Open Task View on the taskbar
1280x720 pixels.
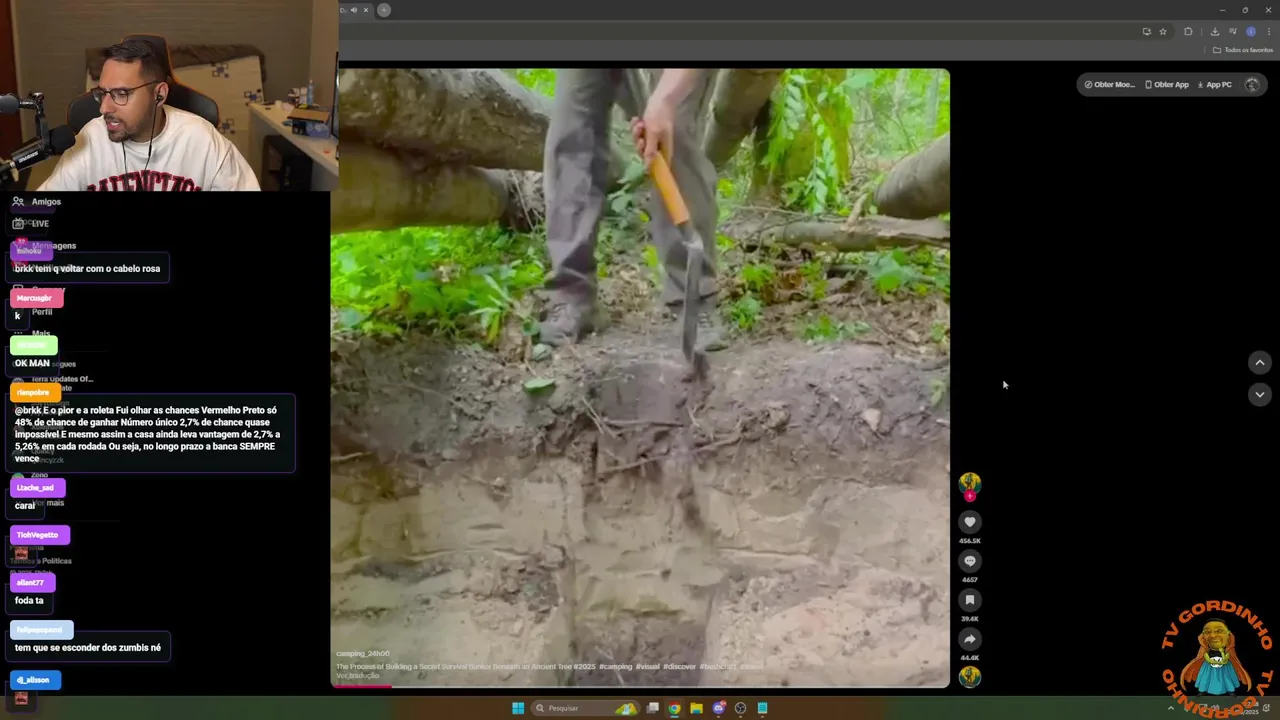click(x=653, y=708)
